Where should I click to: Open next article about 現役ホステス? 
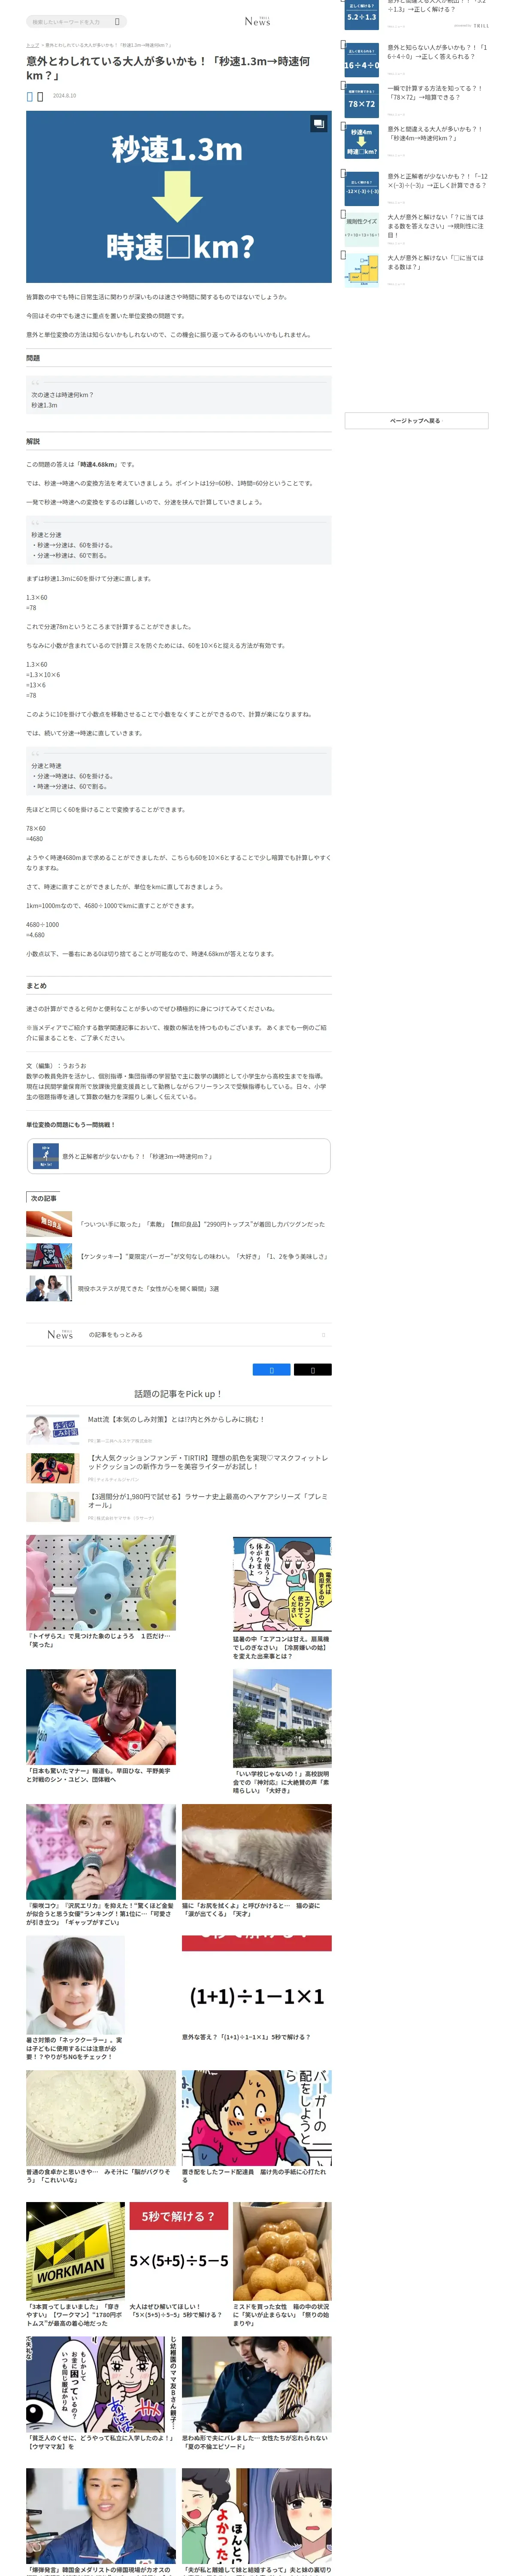148,1289
